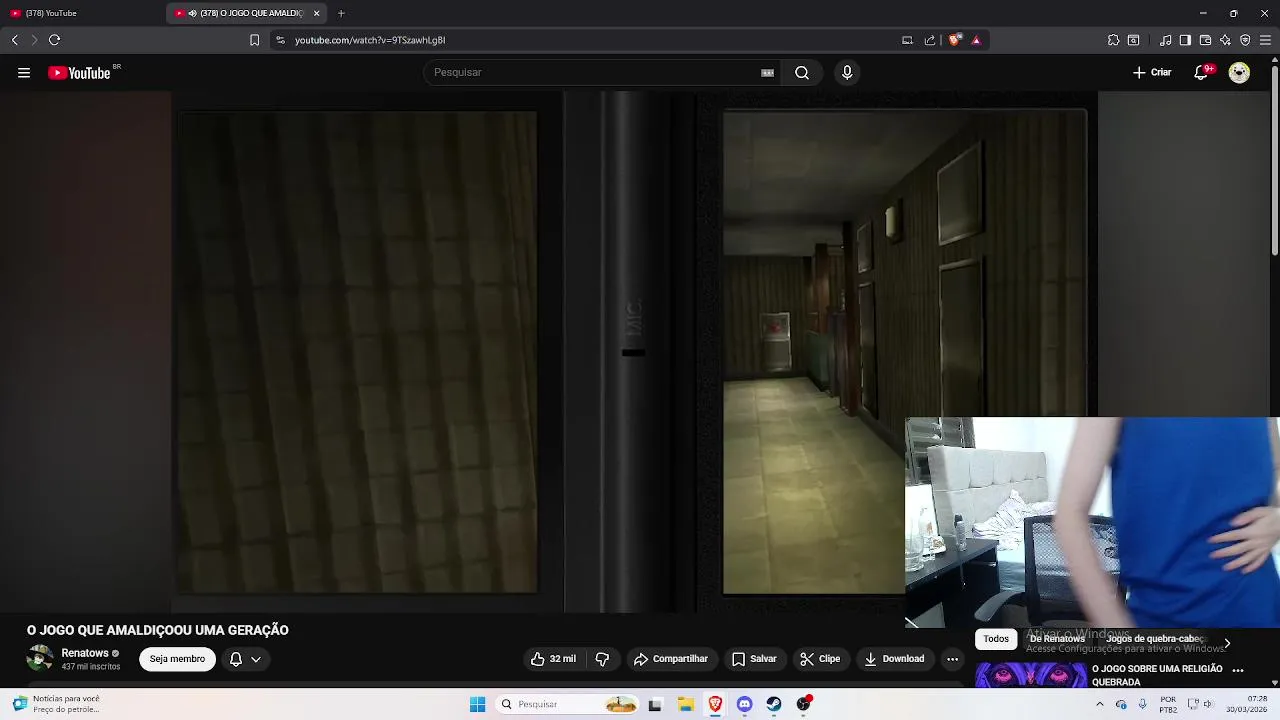
Task: Click Seja membro join button
Action: pos(177,659)
